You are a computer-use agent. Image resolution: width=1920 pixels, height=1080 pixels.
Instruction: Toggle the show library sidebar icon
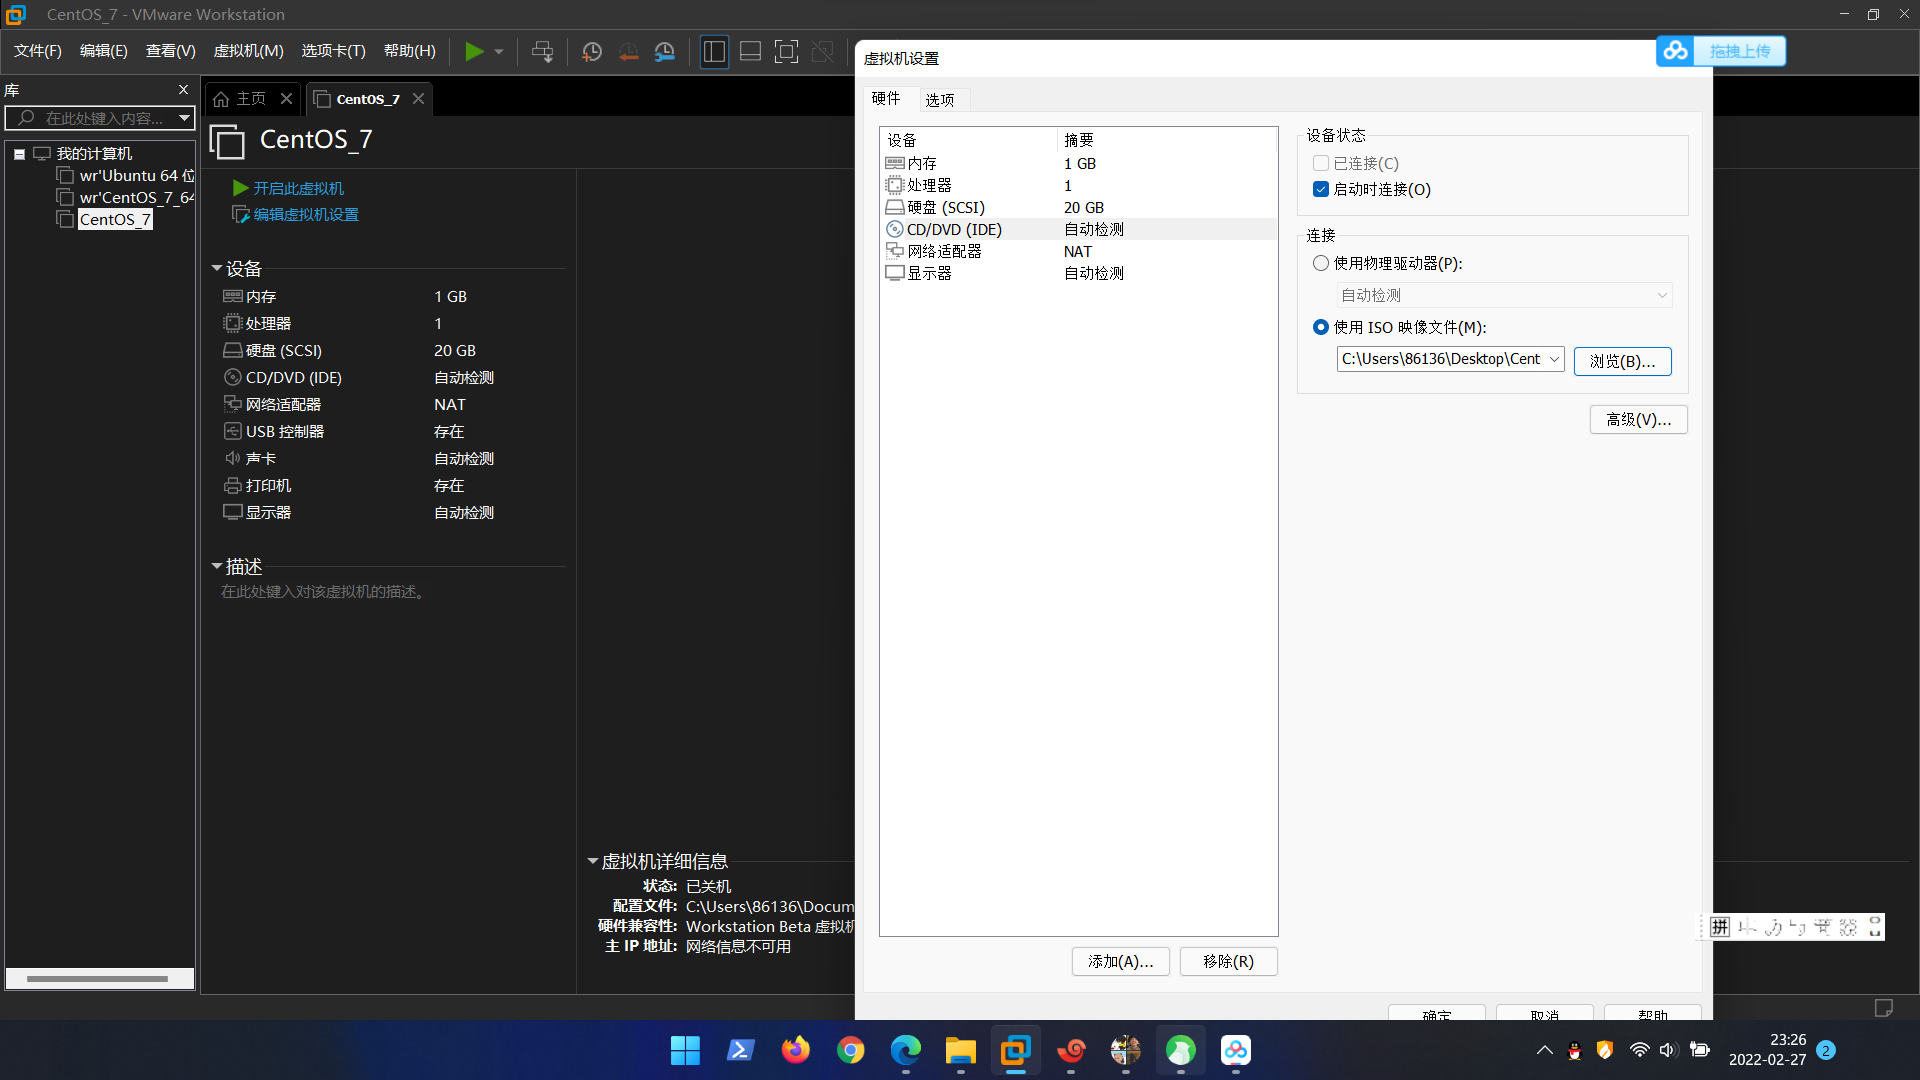point(714,51)
